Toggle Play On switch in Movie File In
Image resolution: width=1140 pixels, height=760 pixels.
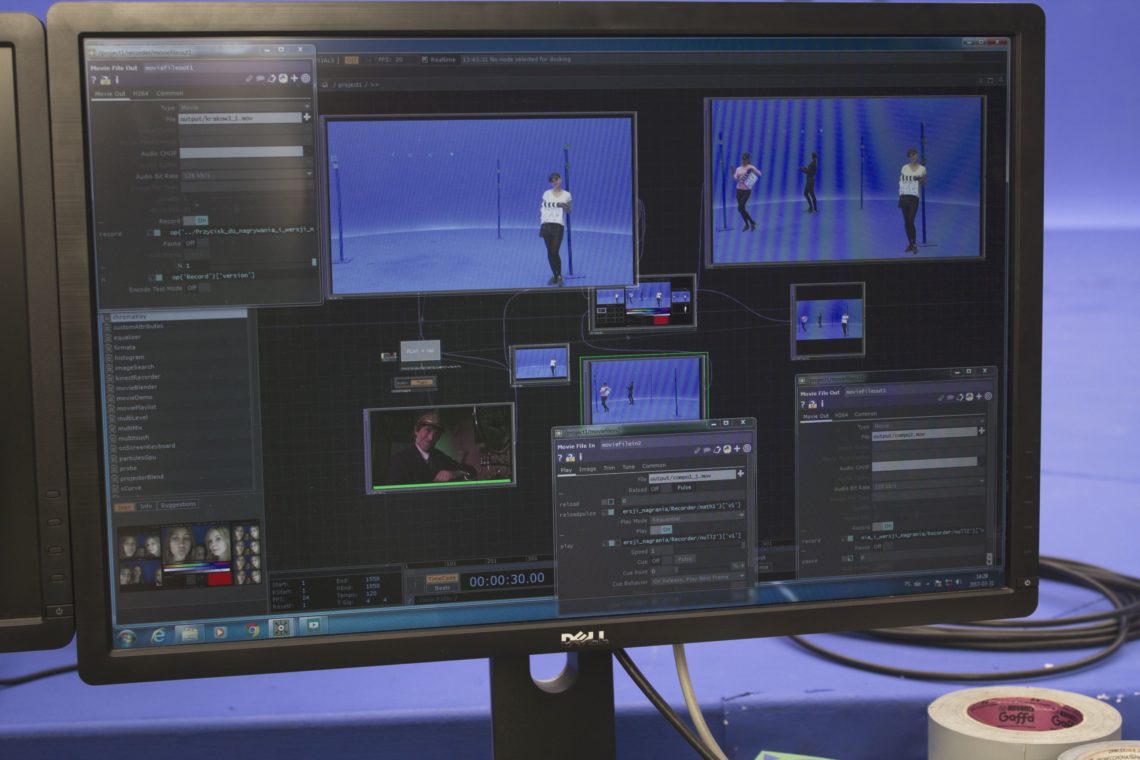tap(661, 530)
